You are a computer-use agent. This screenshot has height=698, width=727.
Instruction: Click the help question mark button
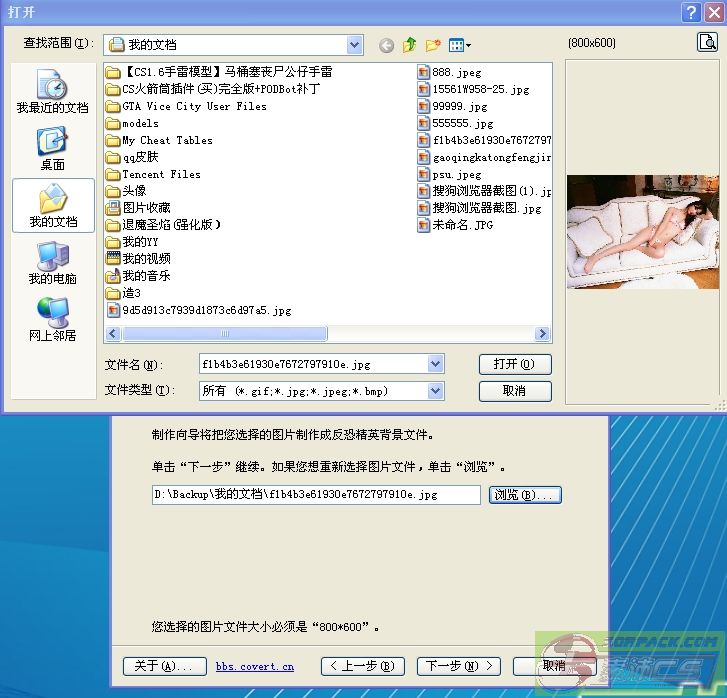click(x=690, y=12)
